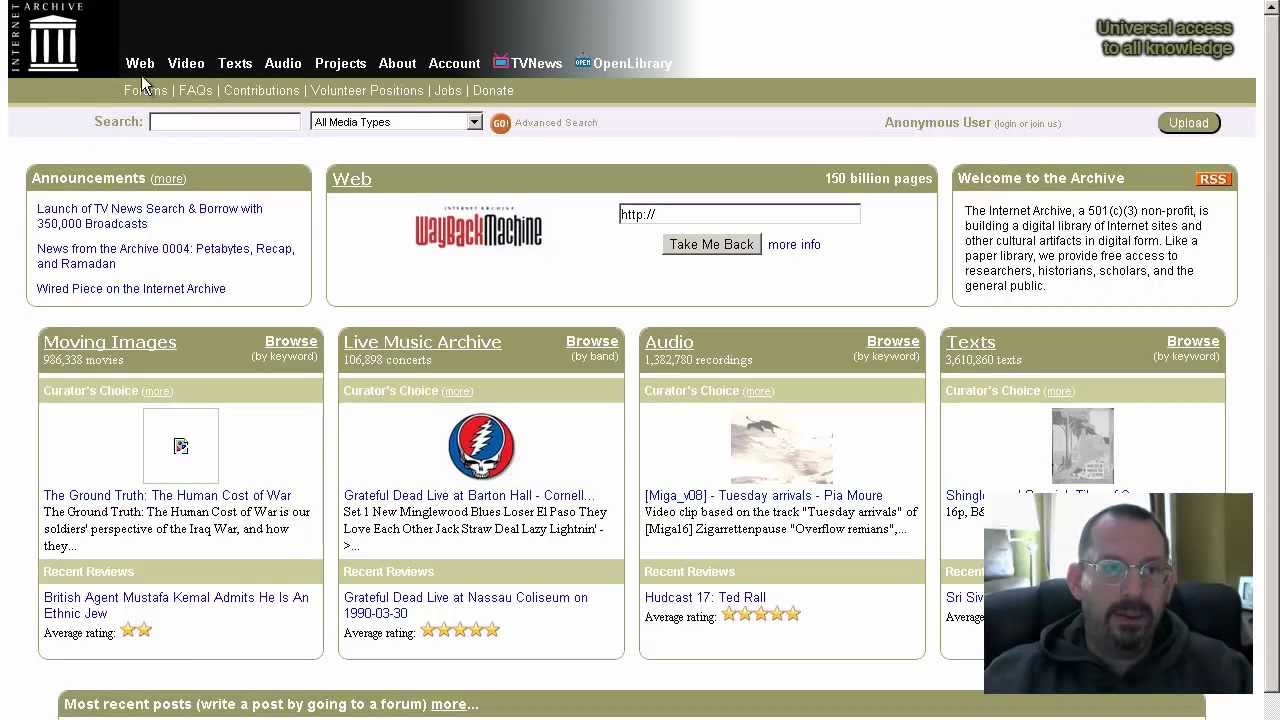Viewport: 1280px width, 720px height.
Task: Open News from the Archive 0004 announcement
Action: [166, 256]
